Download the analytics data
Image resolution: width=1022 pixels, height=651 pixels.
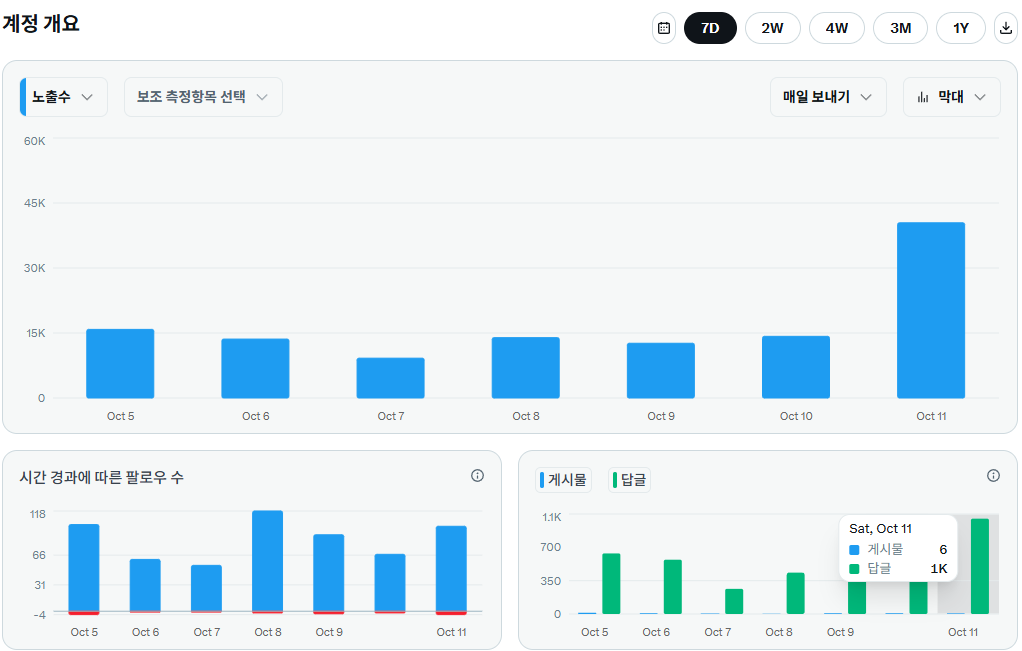pyautogui.click(x=1006, y=29)
